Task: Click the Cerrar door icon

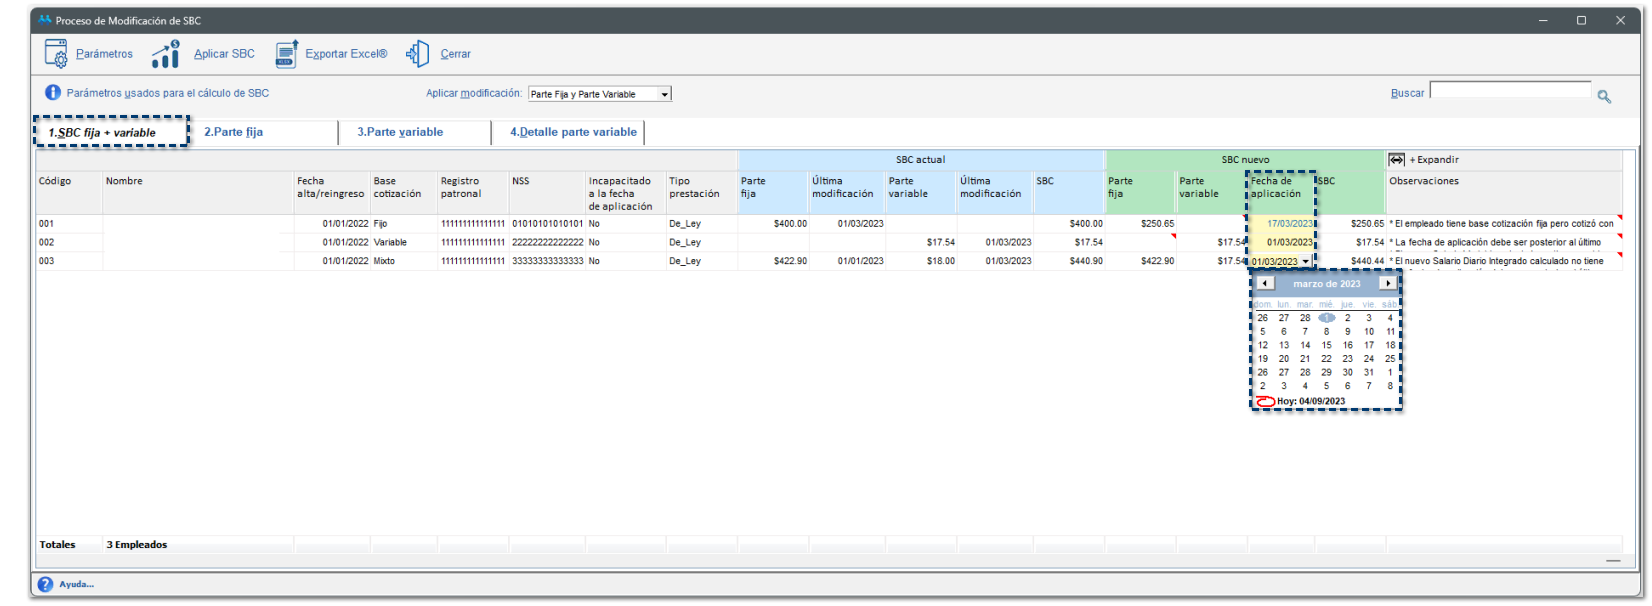Action: click(417, 54)
